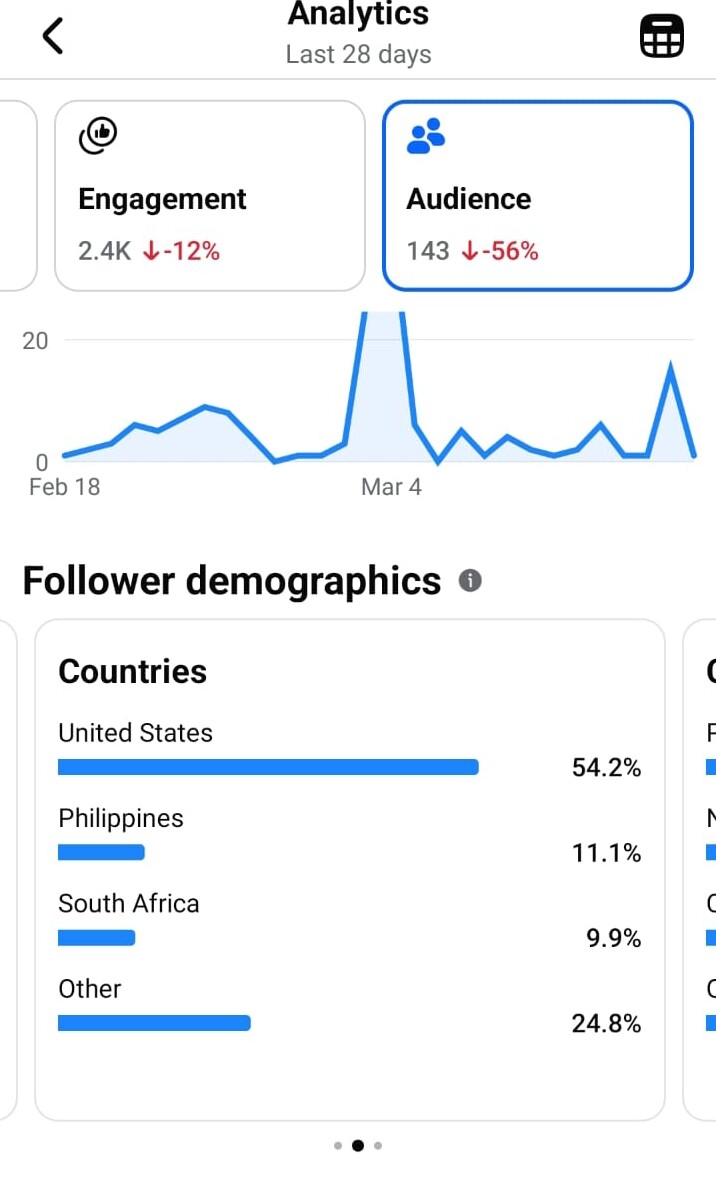716x1200 pixels.
Task: Select the Audience metric card
Action: [x=537, y=196]
